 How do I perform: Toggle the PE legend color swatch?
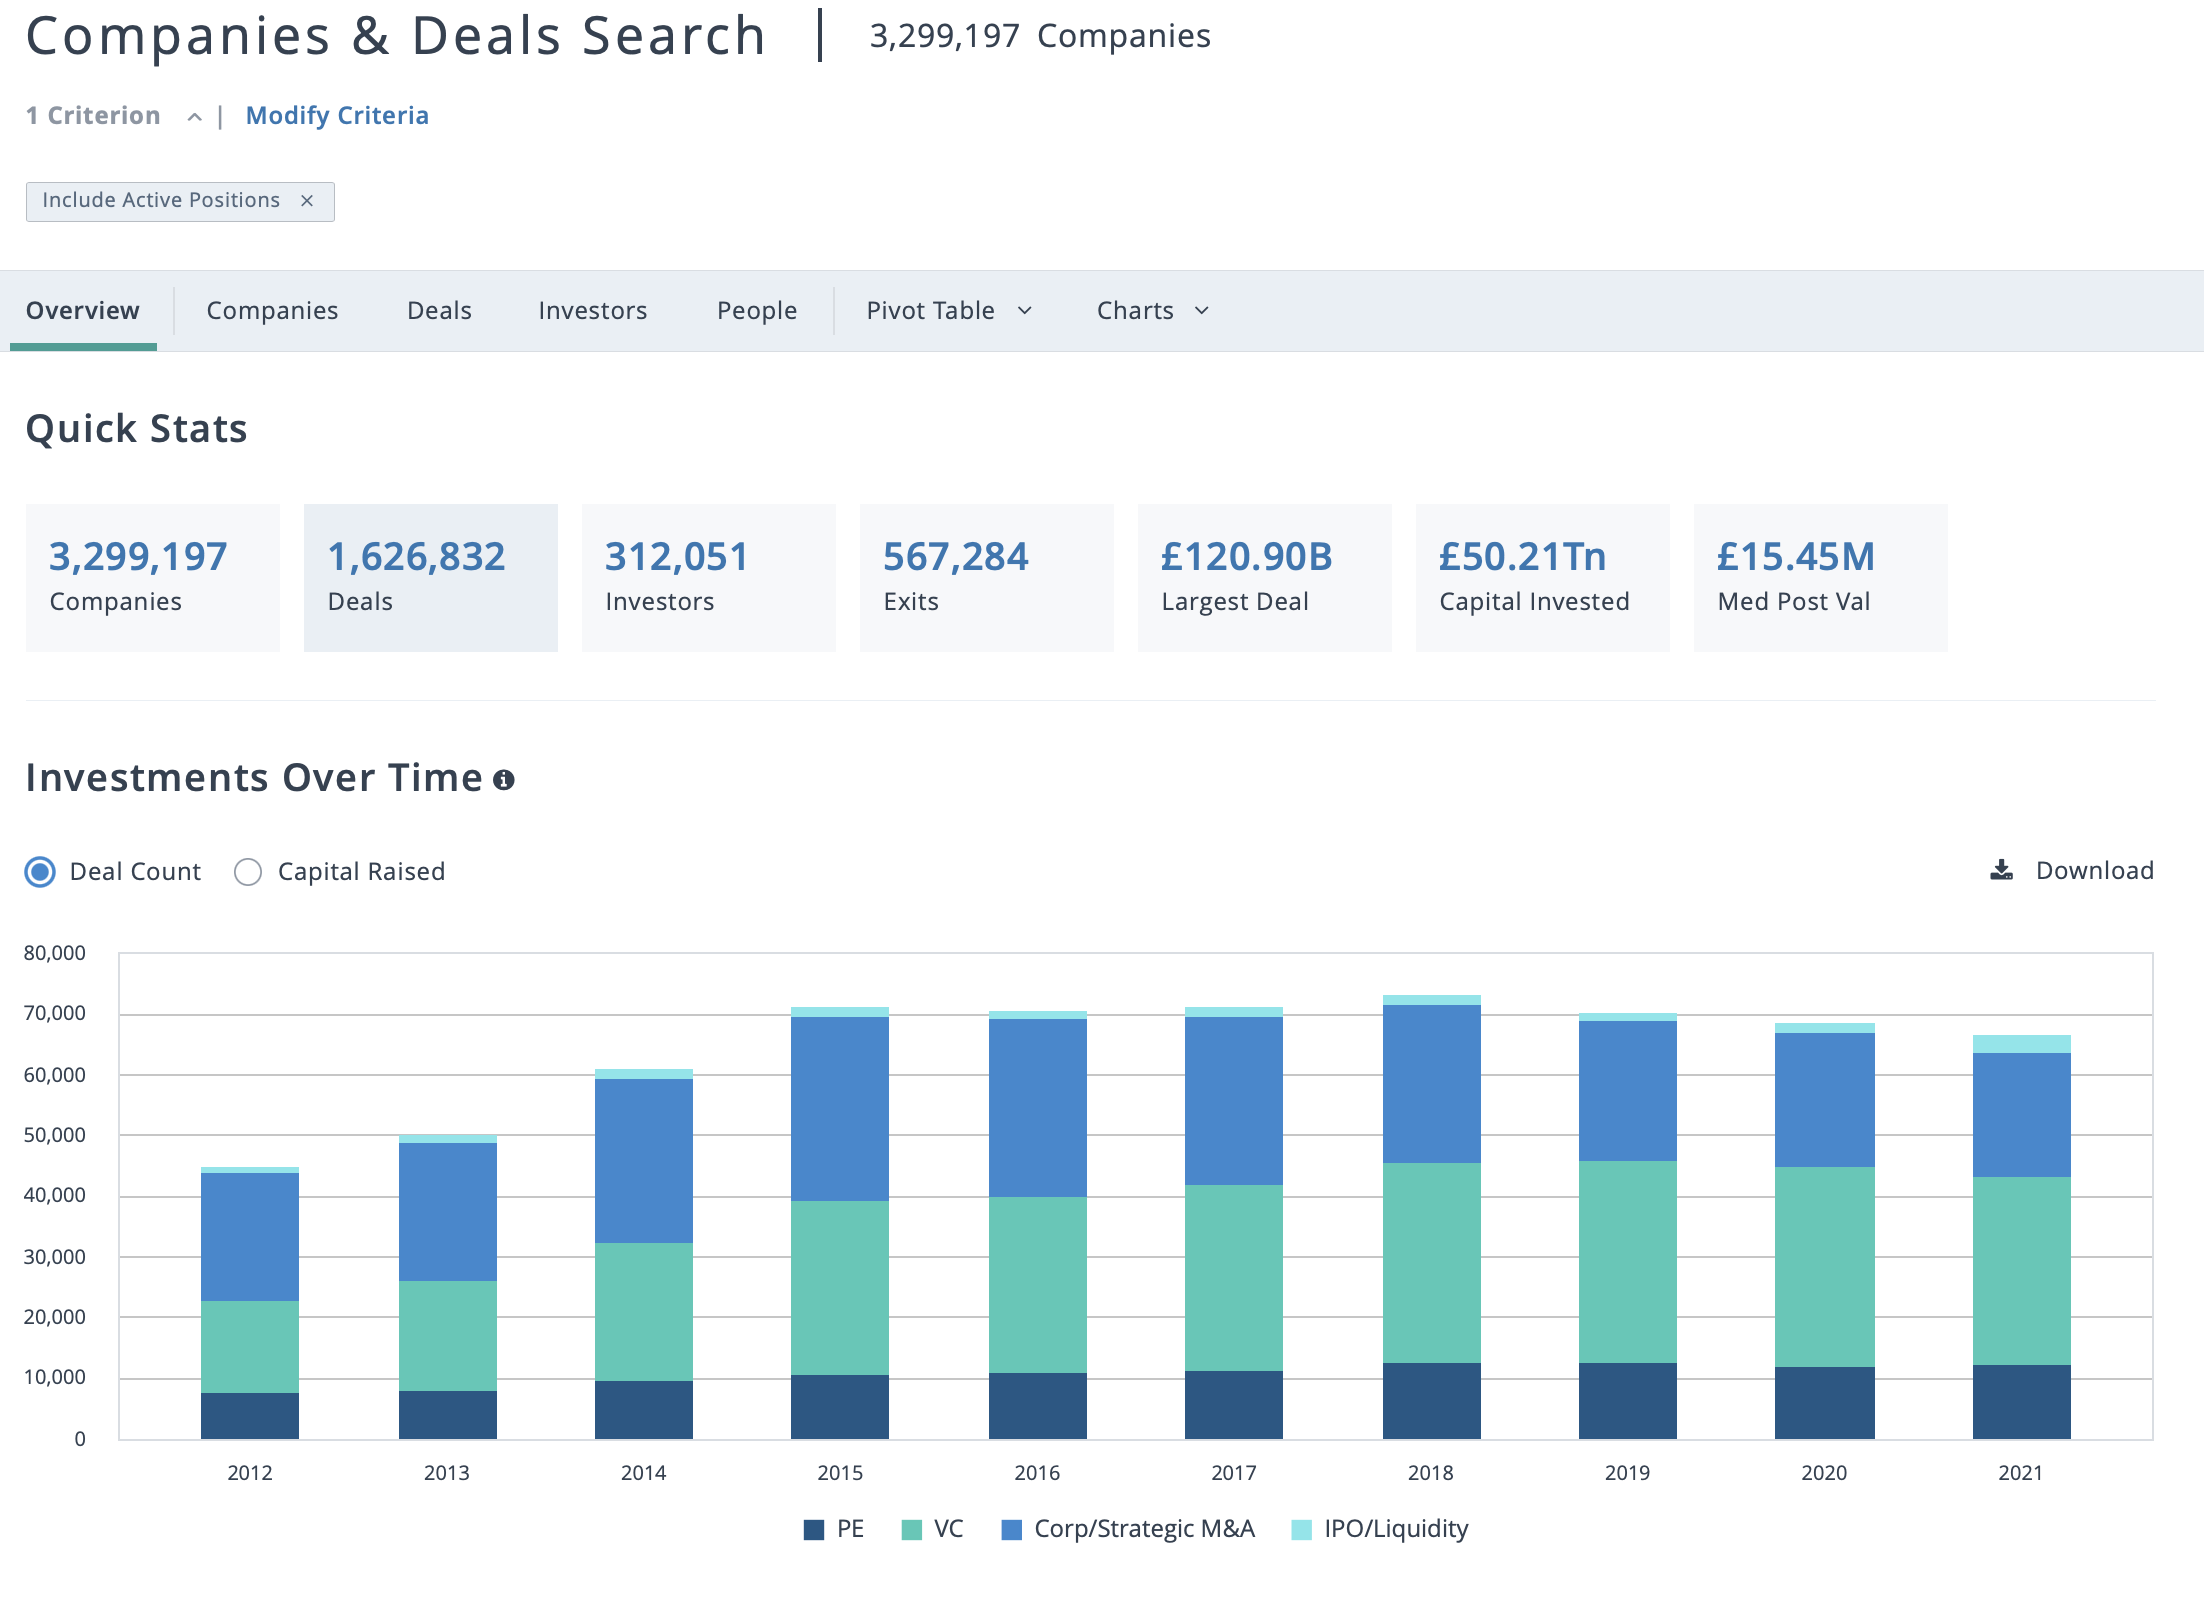point(814,1530)
